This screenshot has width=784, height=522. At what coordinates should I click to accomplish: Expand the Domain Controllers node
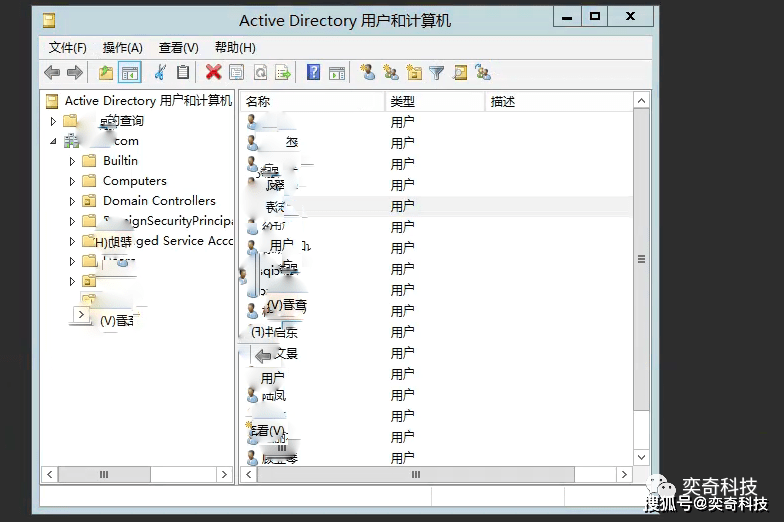click(x=72, y=201)
